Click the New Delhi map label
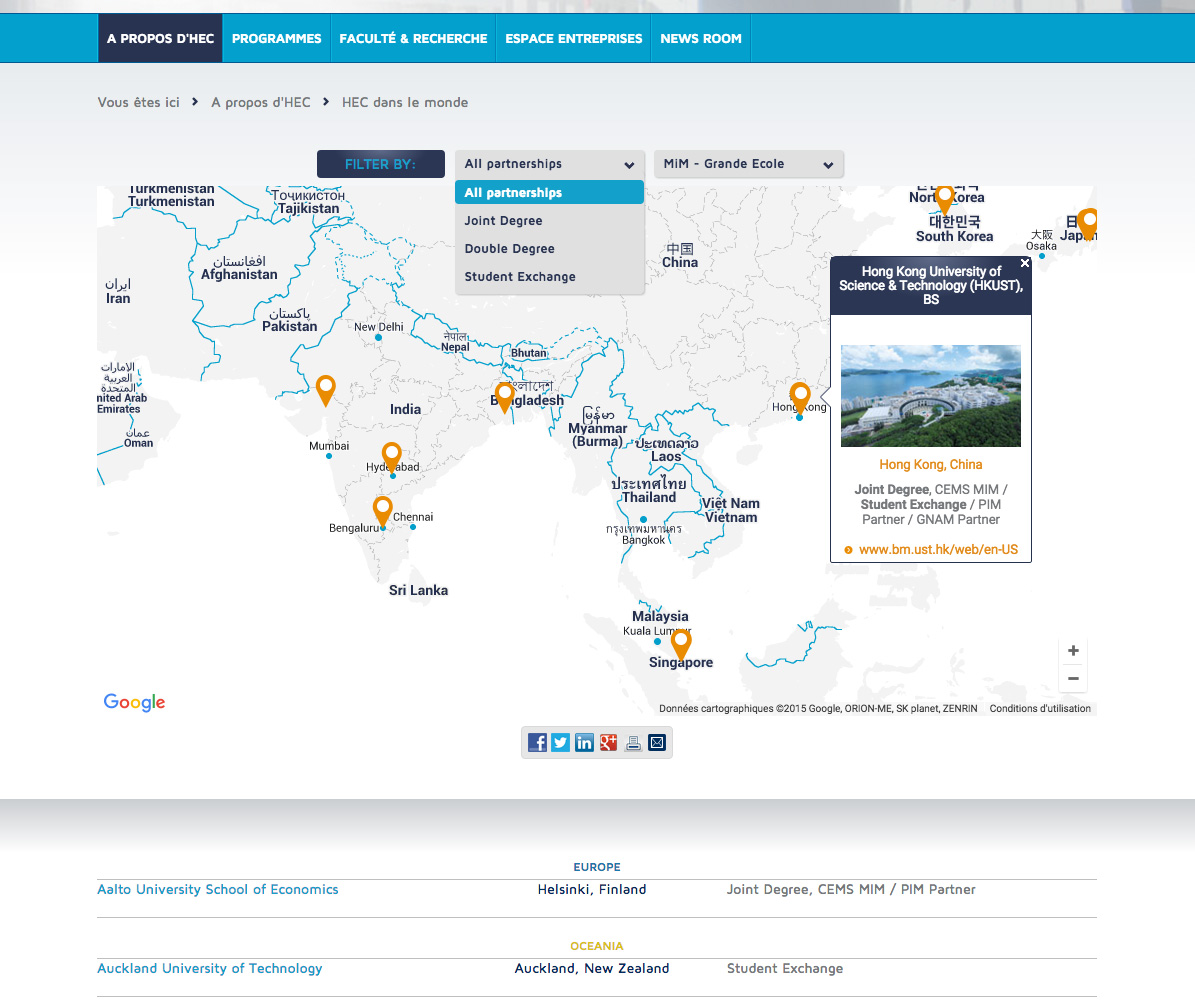This screenshot has height=1003, width=1195. pyautogui.click(x=379, y=327)
